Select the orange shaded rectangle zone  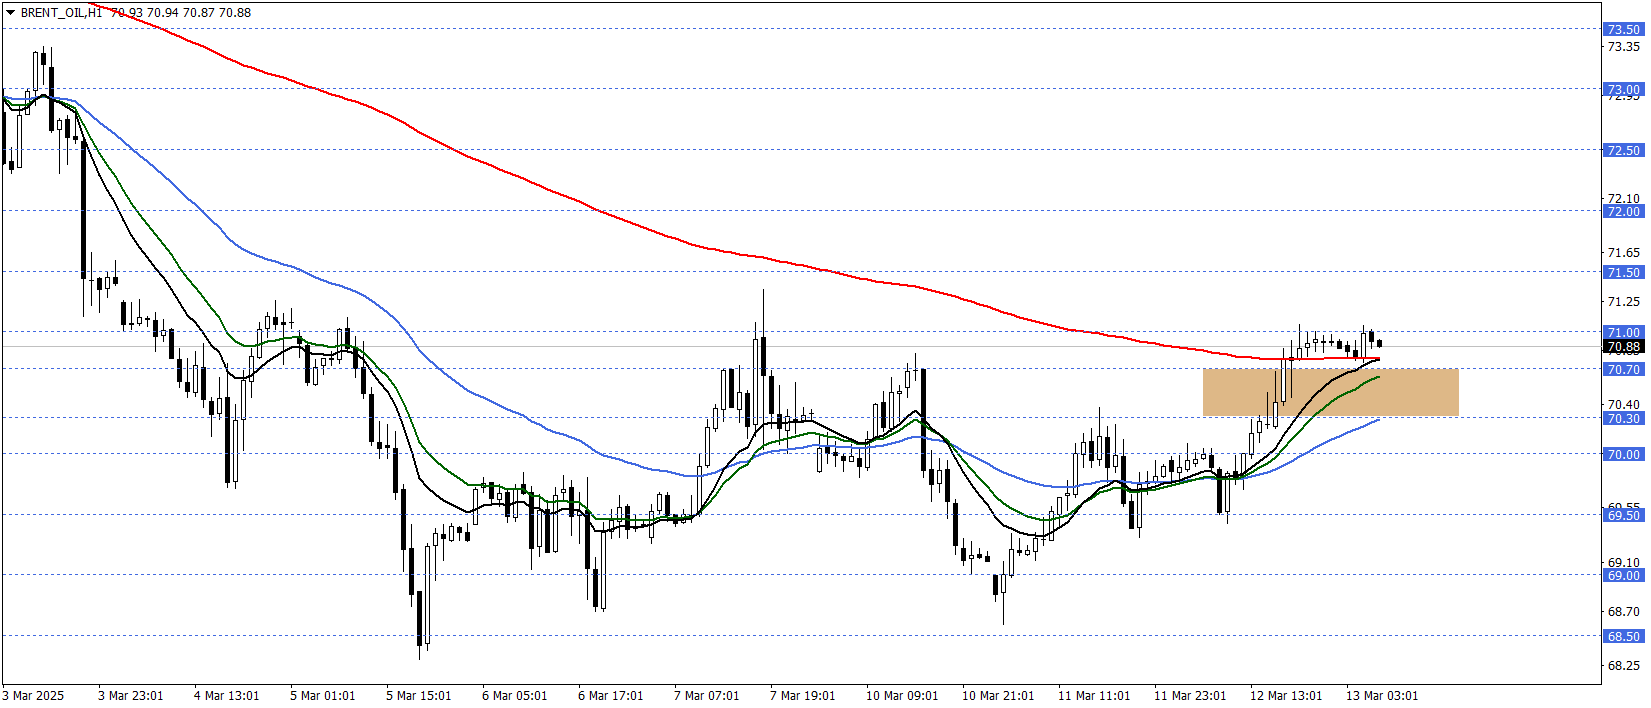1330,393
